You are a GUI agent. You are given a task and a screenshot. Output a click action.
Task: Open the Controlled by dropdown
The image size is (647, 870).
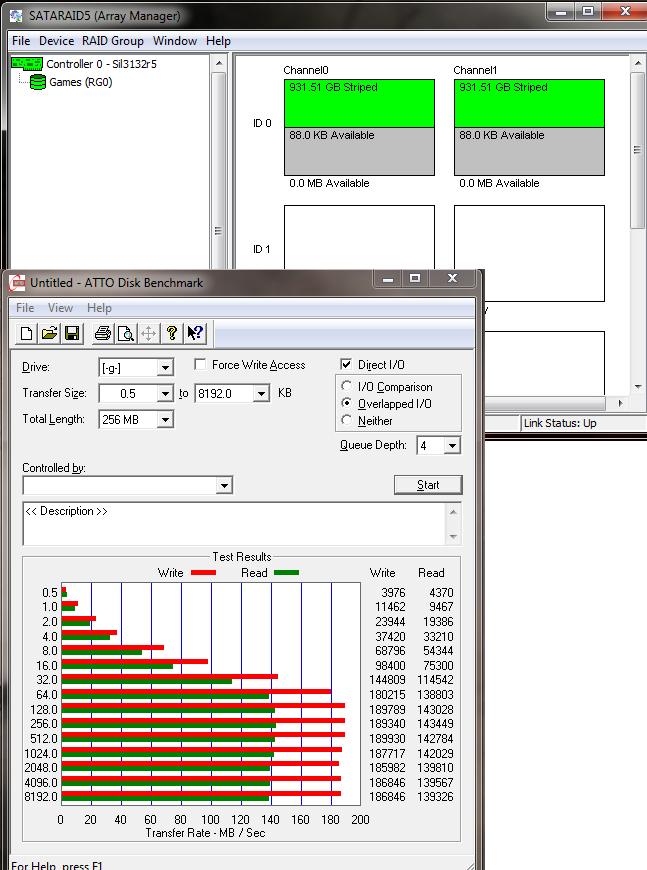pyautogui.click(x=224, y=486)
